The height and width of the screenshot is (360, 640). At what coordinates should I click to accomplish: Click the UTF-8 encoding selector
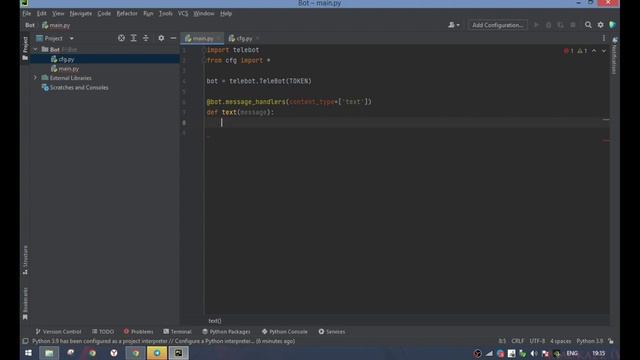[x=537, y=341]
